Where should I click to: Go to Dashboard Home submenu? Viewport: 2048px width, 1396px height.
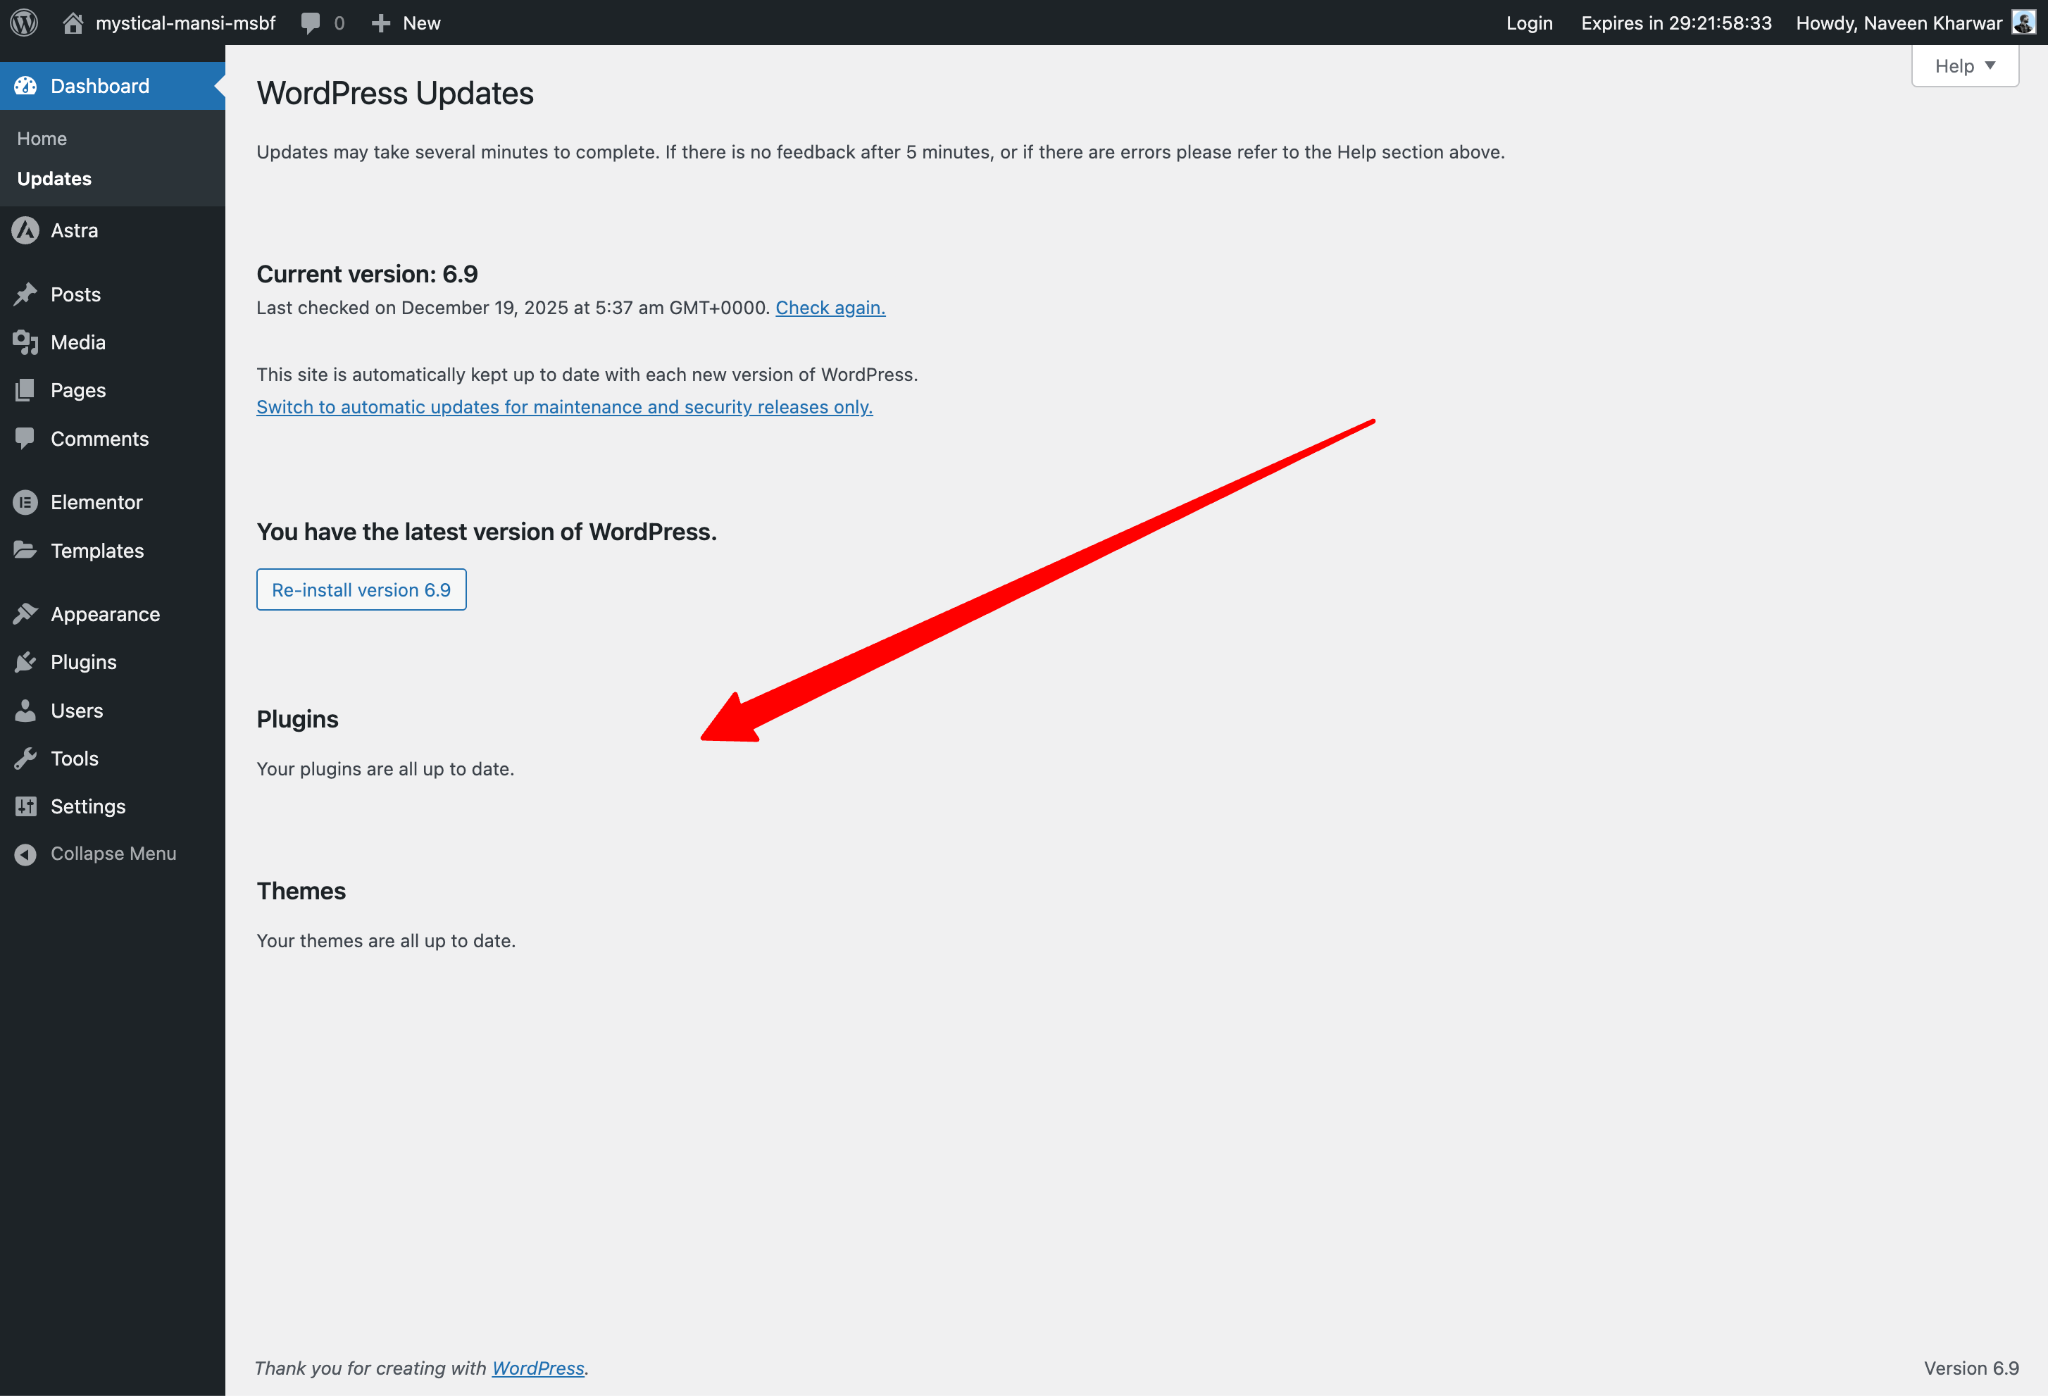[x=42, y=139]
